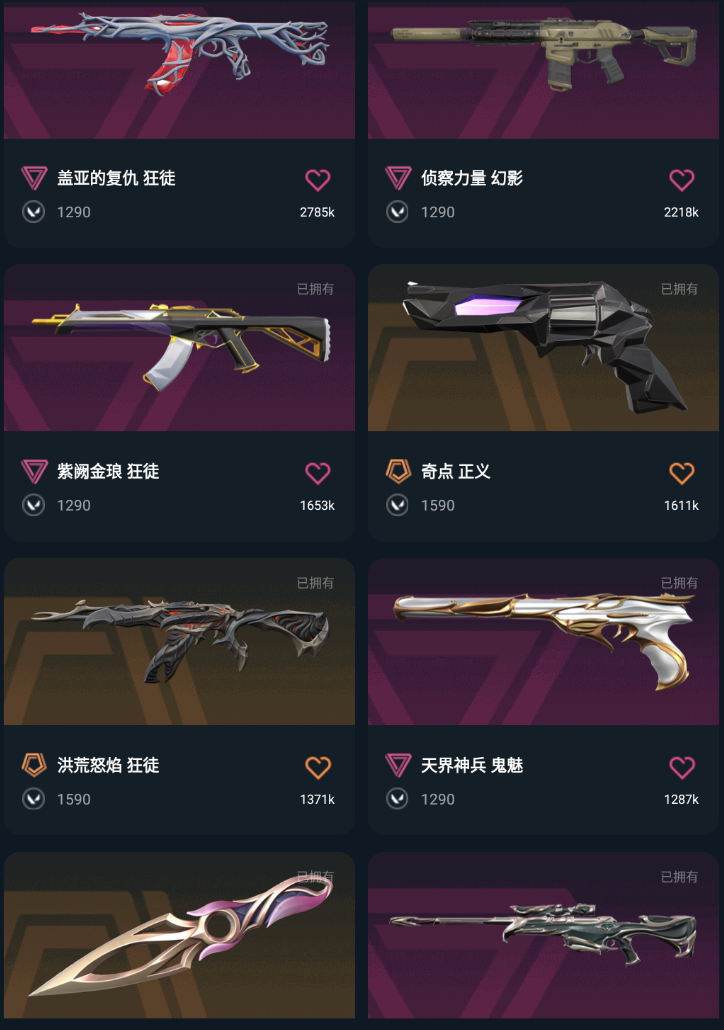Click the tier triangle icon beside 侦察力量 幻影
Screen dimensions: 724x1030
pyautogui.click(x=397, y=178)
